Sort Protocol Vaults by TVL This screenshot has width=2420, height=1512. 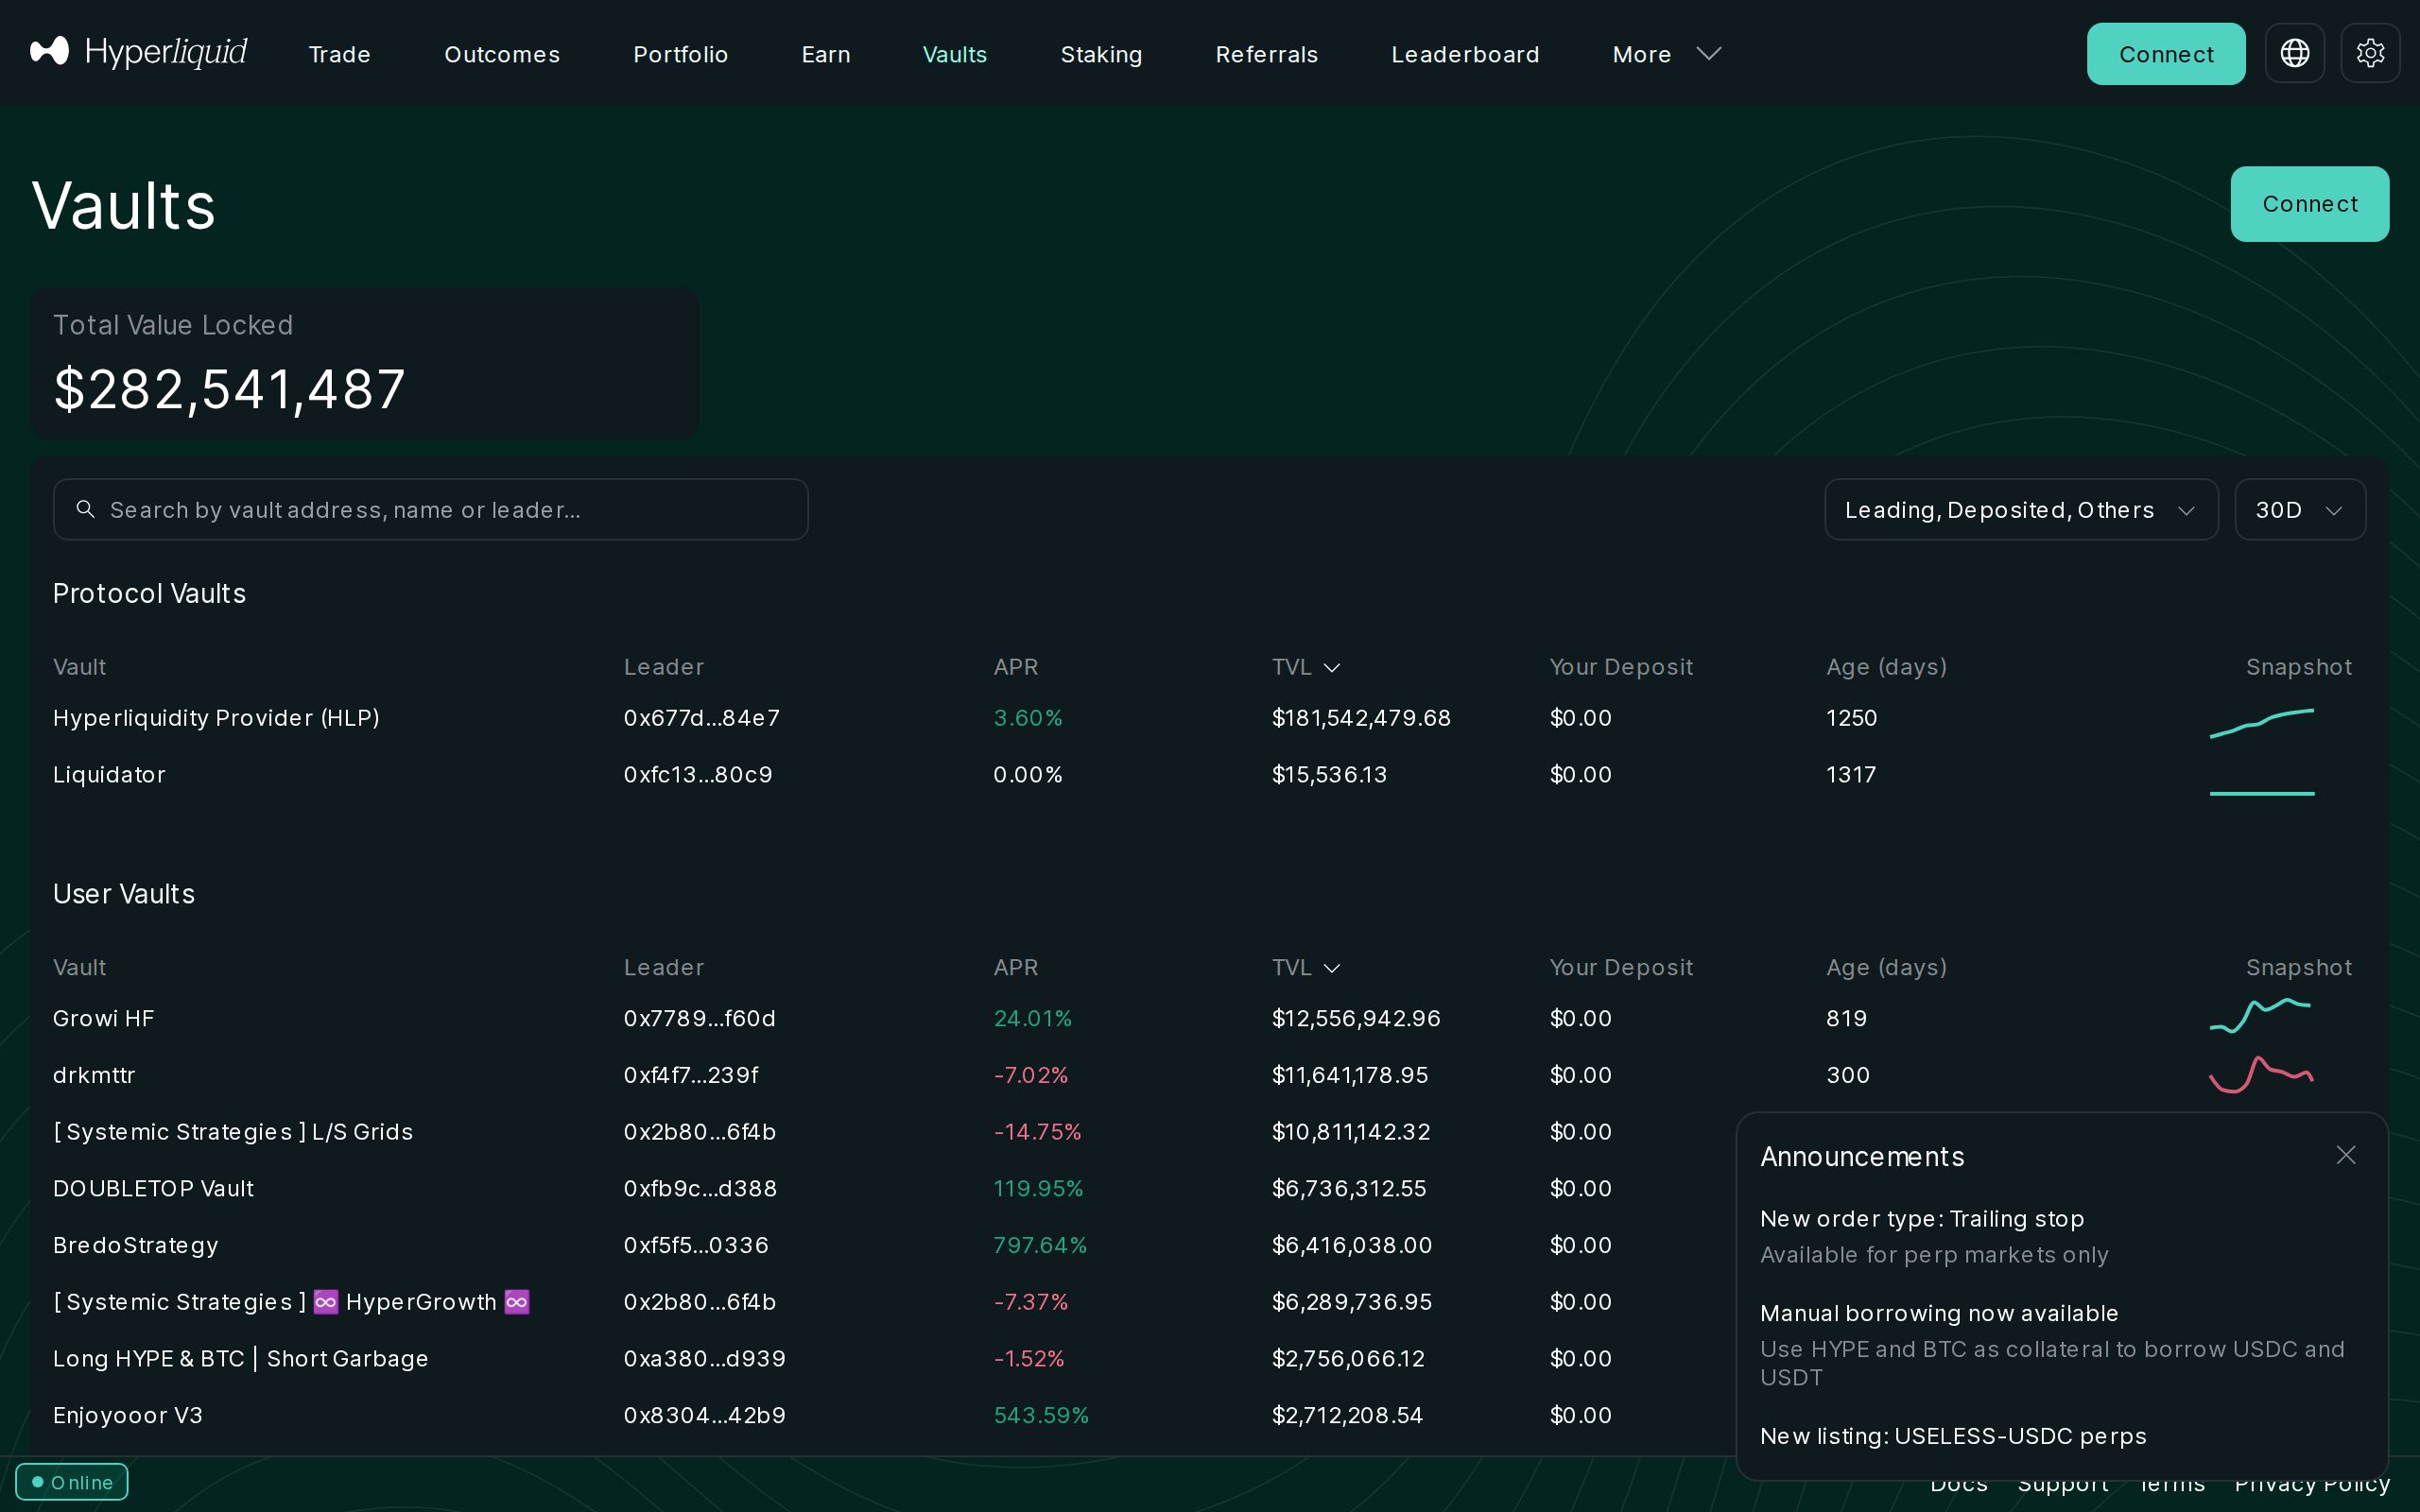tap(1306, 667)
